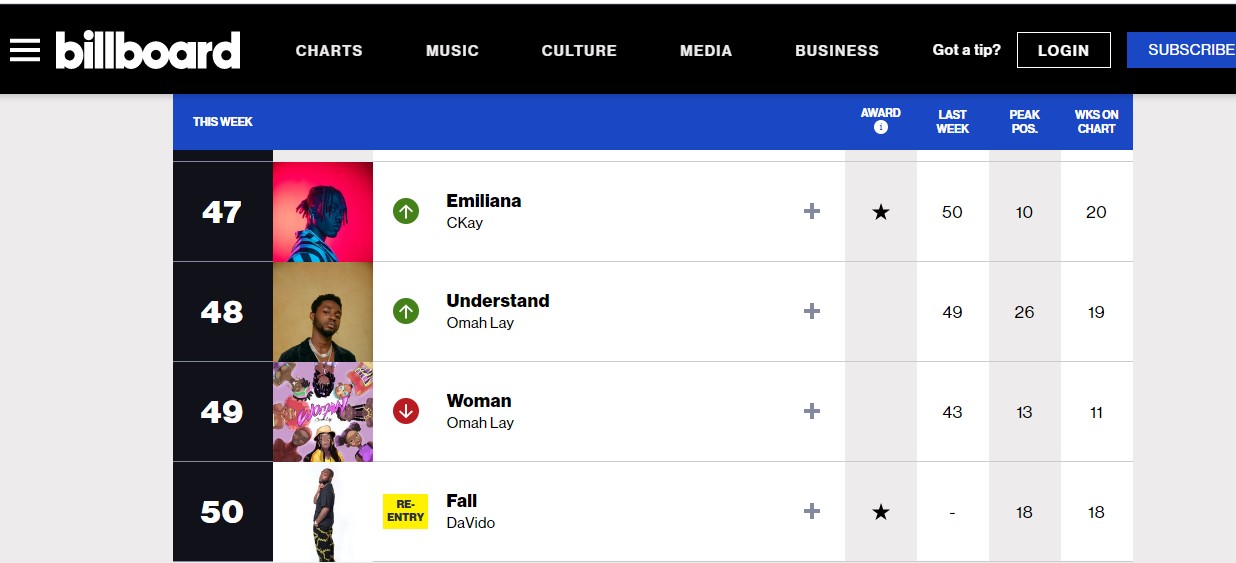Click the red down arrow for Woman
The image size is (1236, 563).
406,411
